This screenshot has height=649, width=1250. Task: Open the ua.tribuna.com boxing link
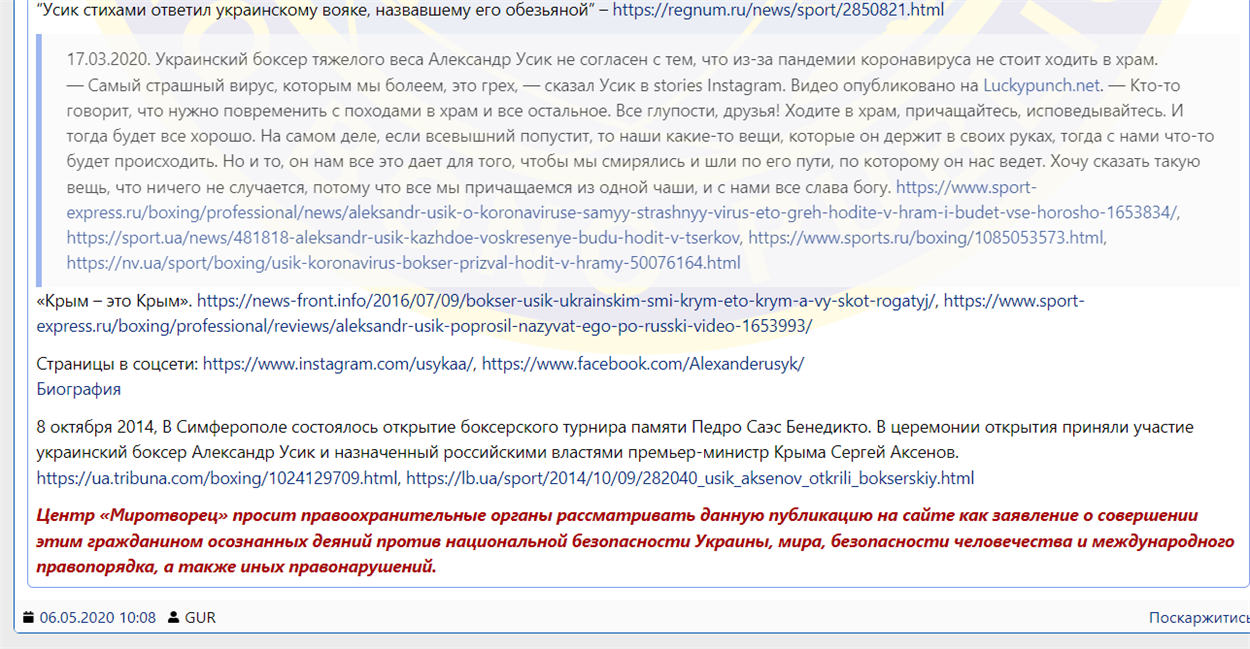[x=217, y=478]
